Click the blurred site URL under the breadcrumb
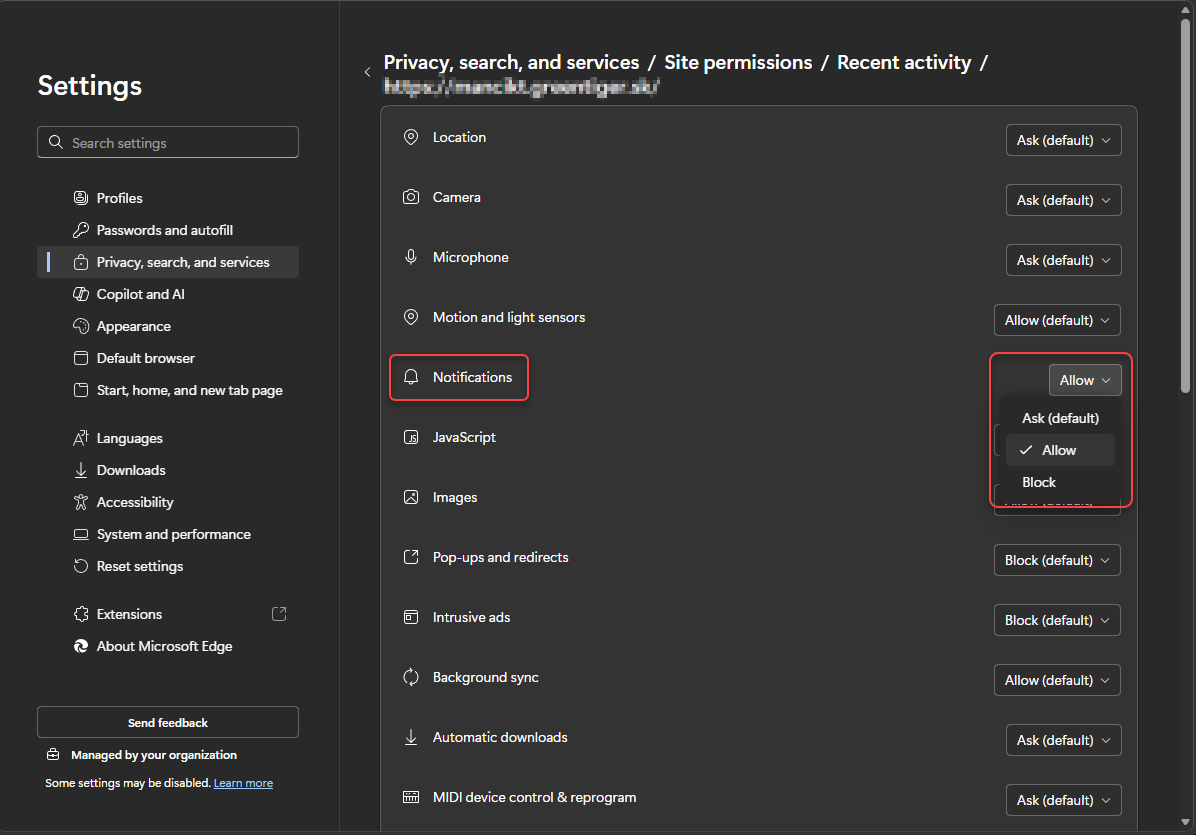 [x=521, y=87]
